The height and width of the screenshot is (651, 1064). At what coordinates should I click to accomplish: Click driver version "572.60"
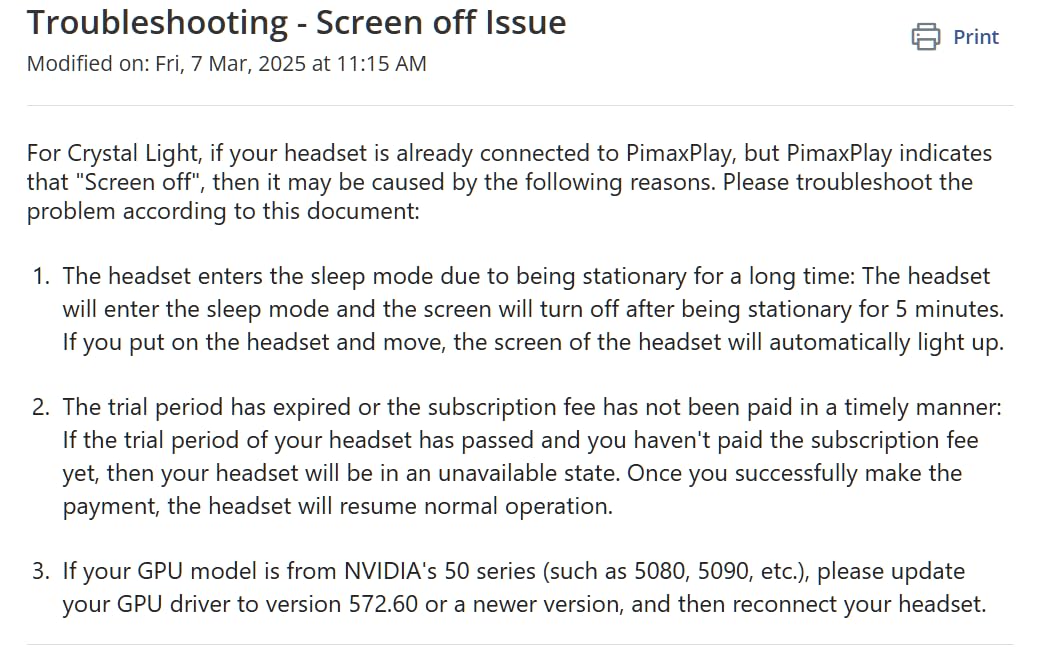[x=386, y=604]
